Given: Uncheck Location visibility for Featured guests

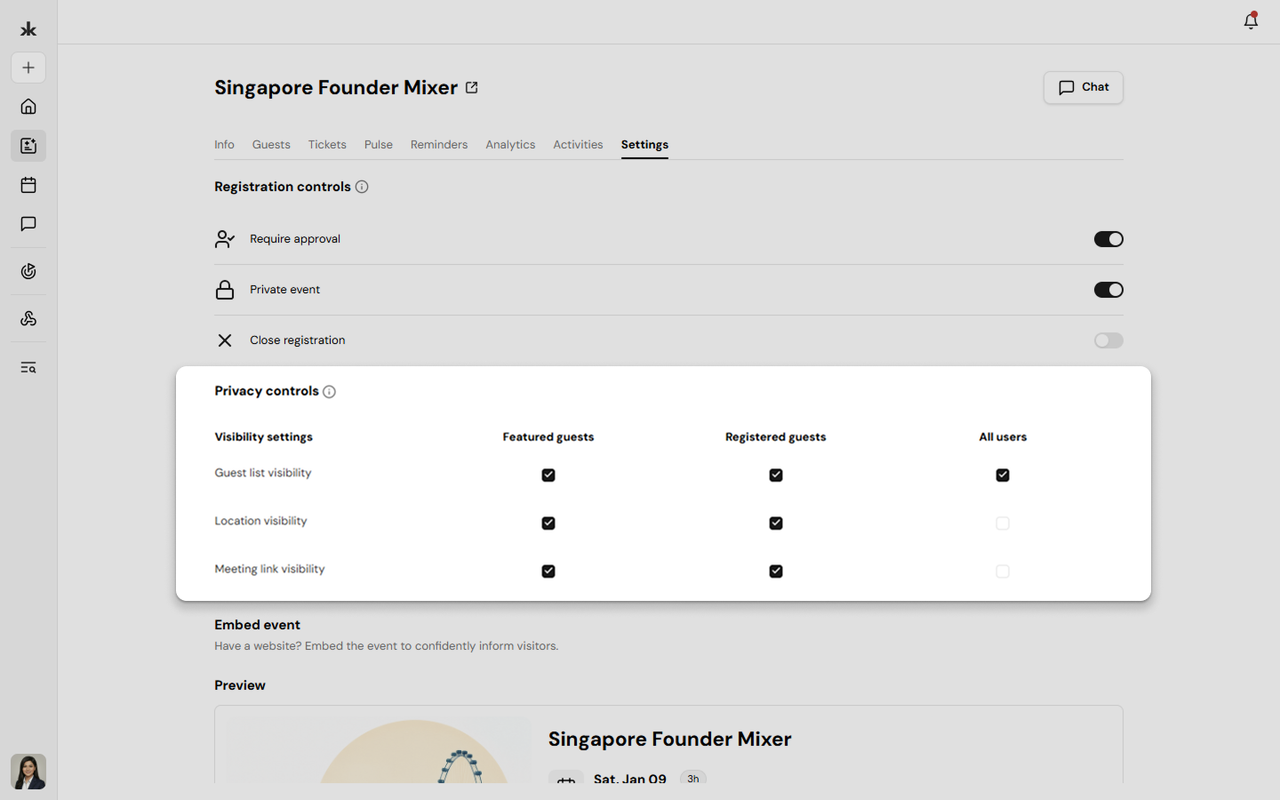Looking at the screenshot, I should (x=548, y=523).
